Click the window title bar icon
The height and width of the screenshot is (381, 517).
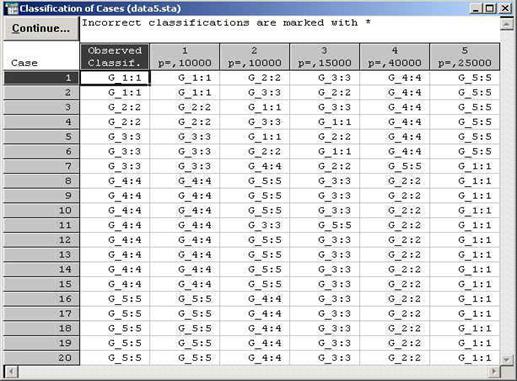(11, 8)
